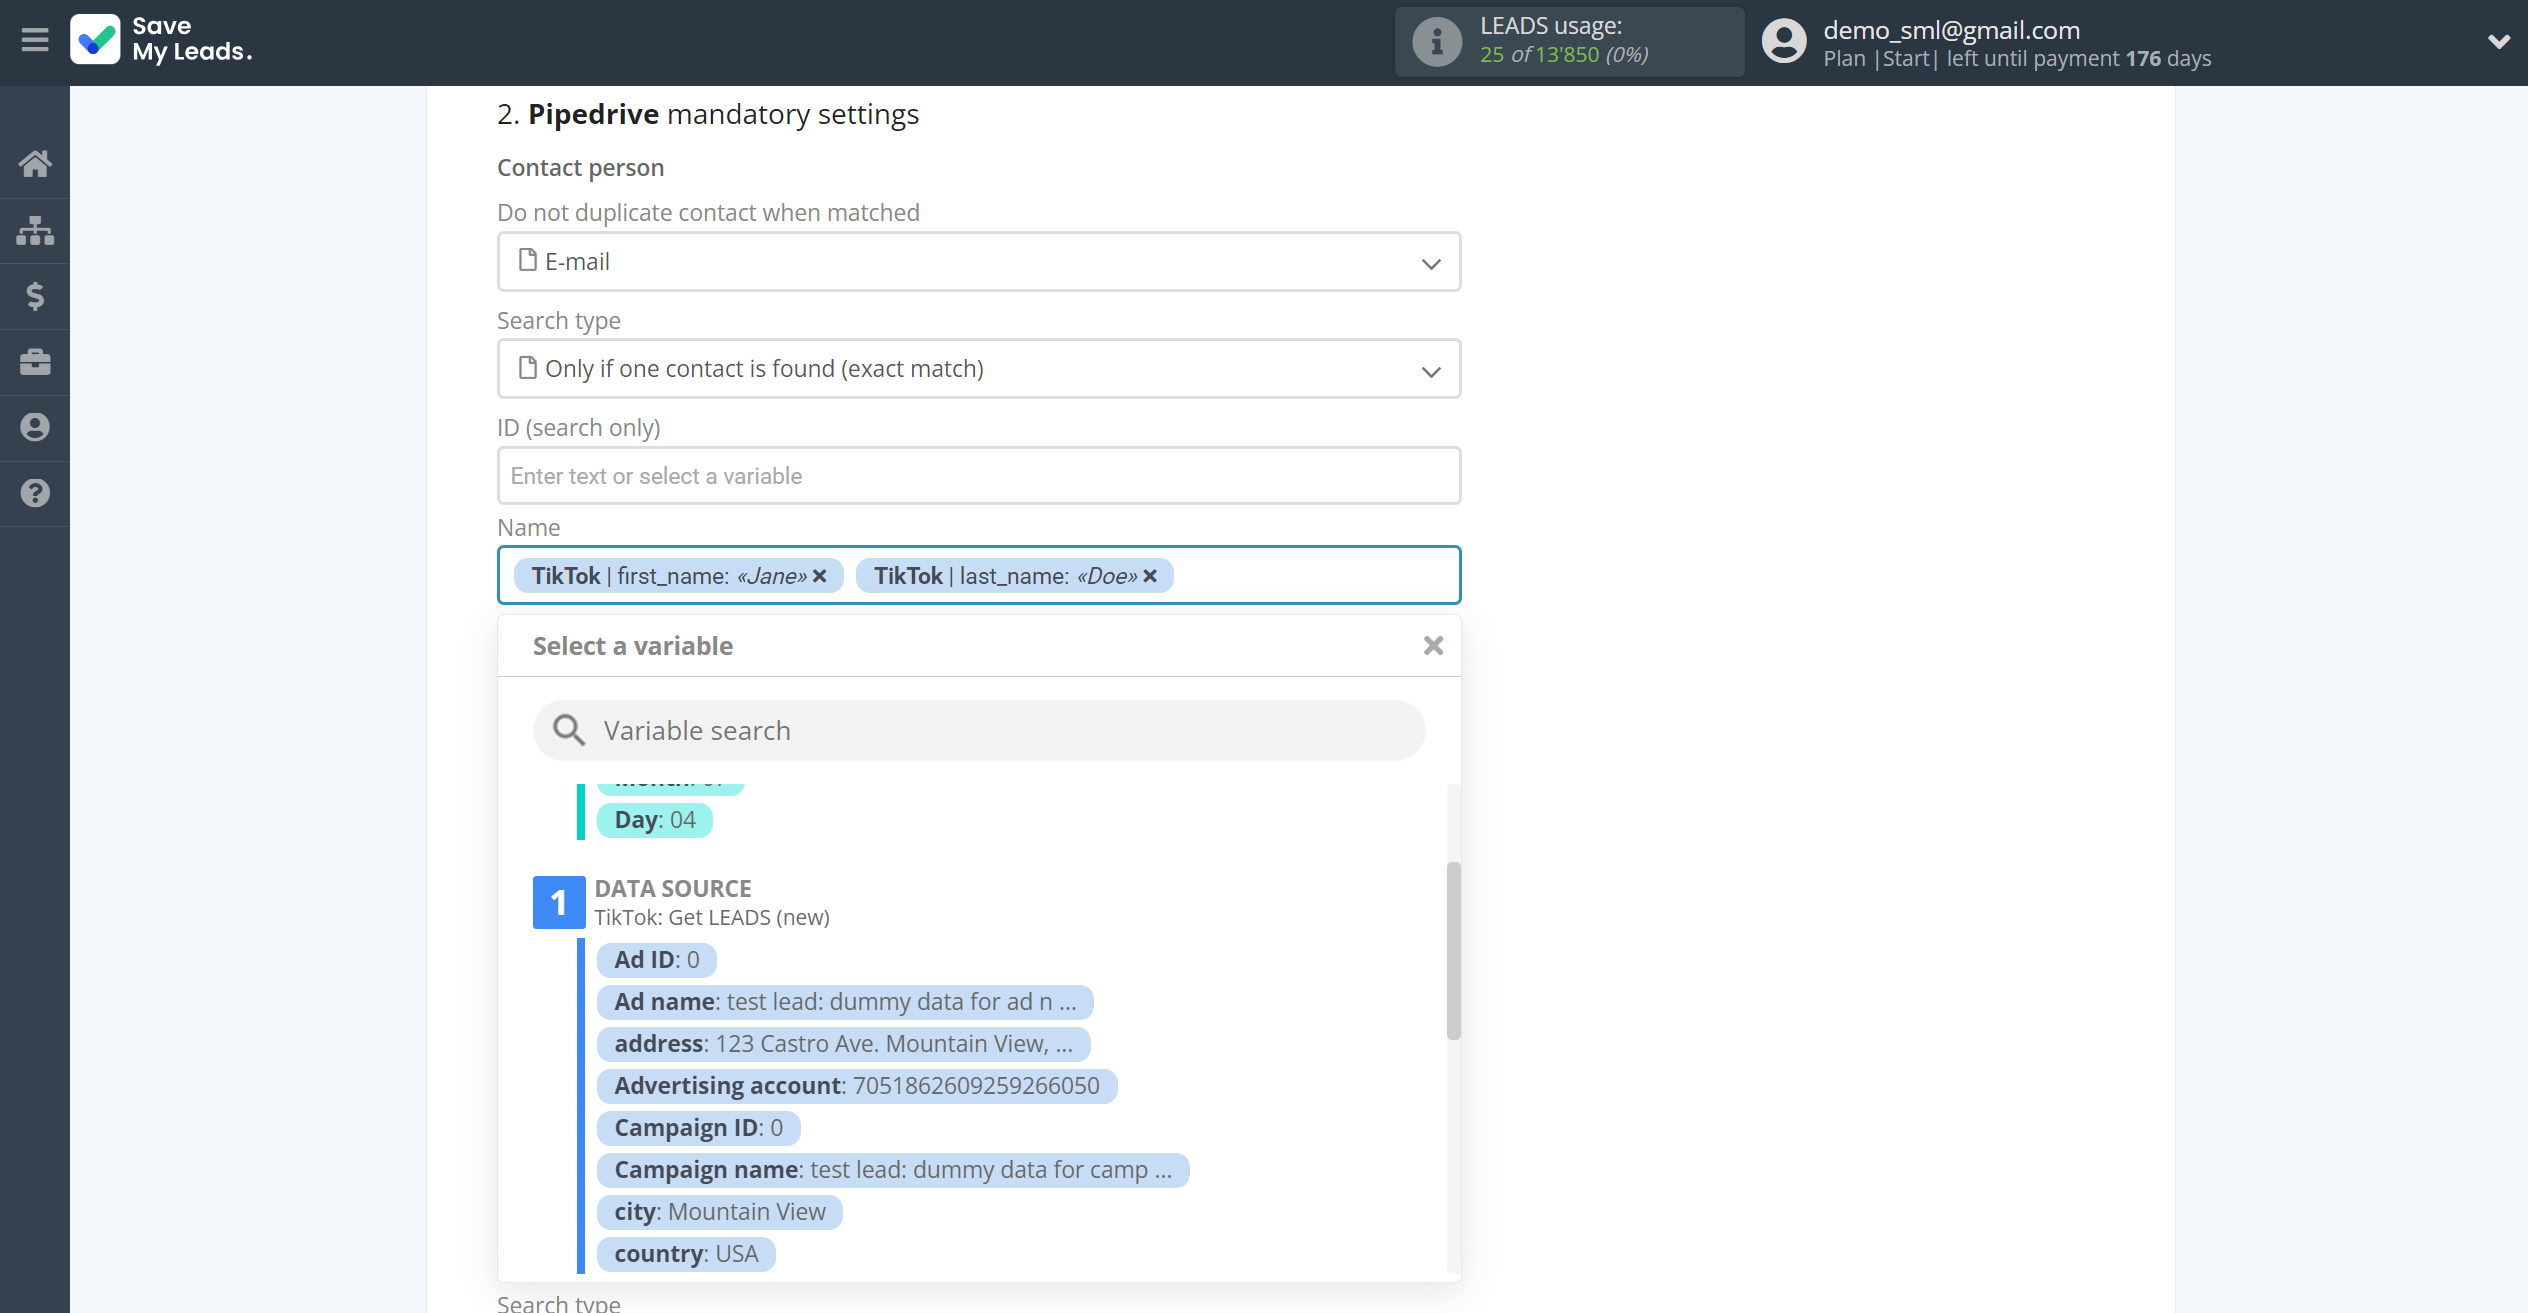
Task: Open the help question mark icon
Action: point(35,493)
